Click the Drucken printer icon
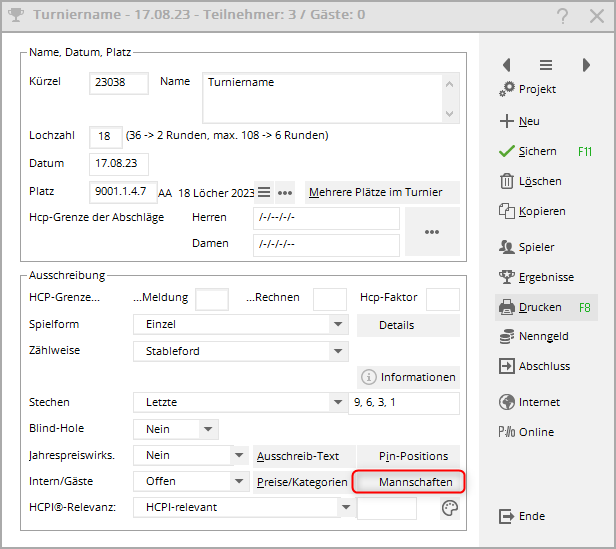Image resolution: width=616 pixels, height=549 pixels. point(506,307)
